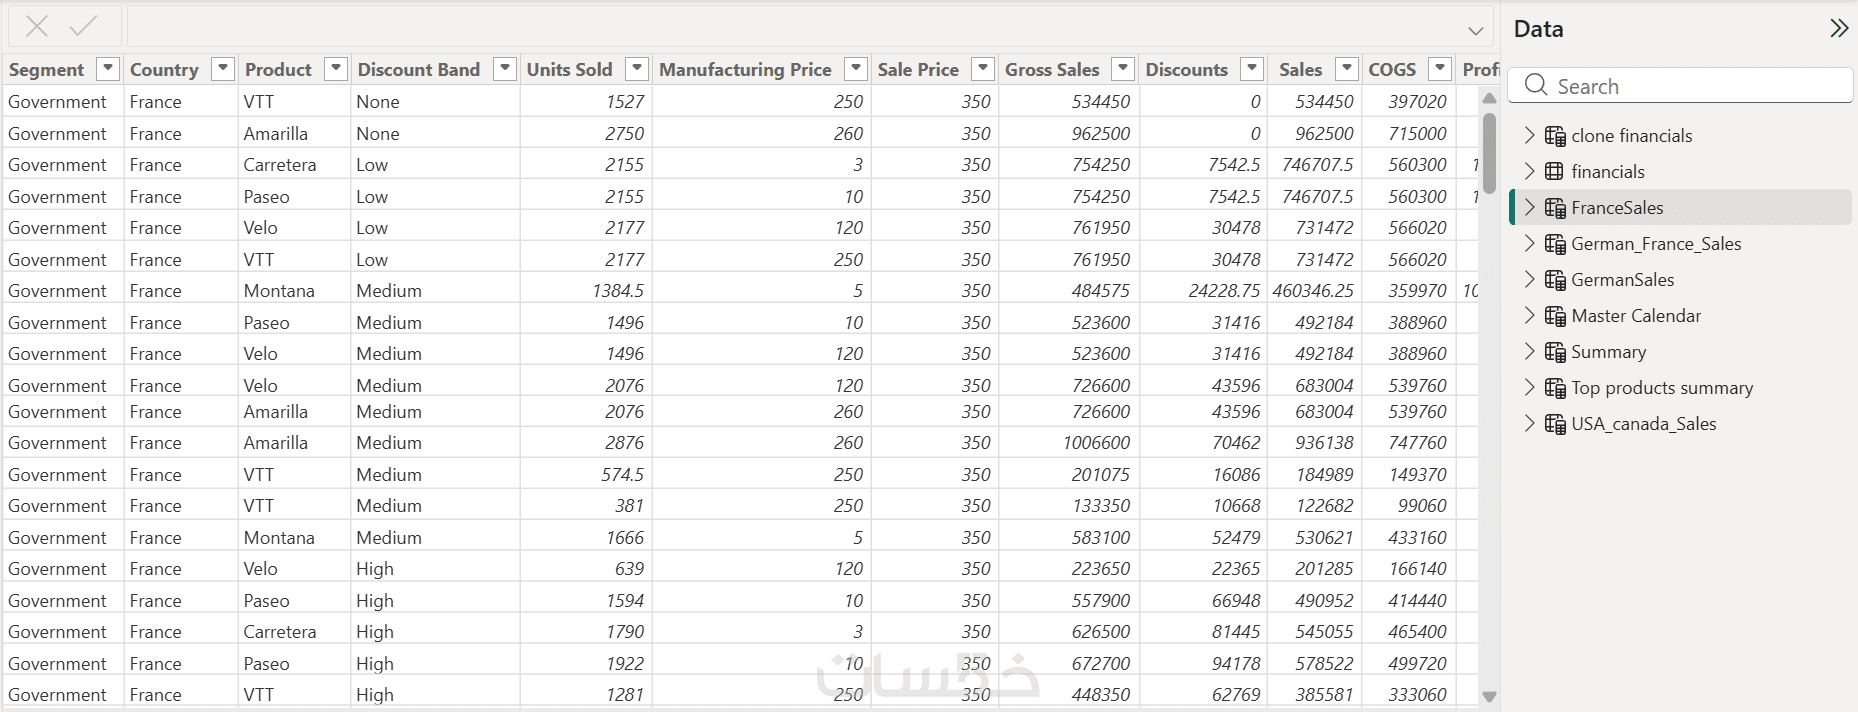Expand the clone financials table
1858x712 pixels.
[x=1528, y=135]
